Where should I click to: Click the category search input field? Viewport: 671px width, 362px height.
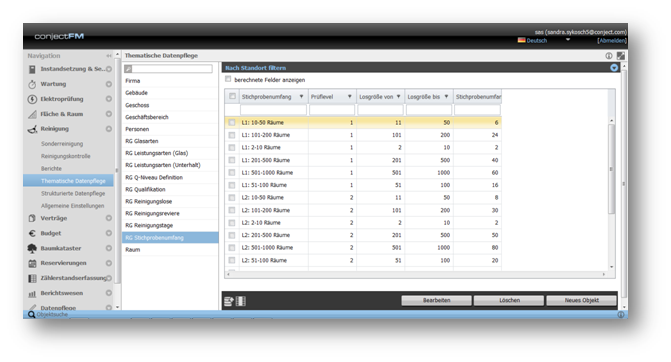tap(172, 68)
